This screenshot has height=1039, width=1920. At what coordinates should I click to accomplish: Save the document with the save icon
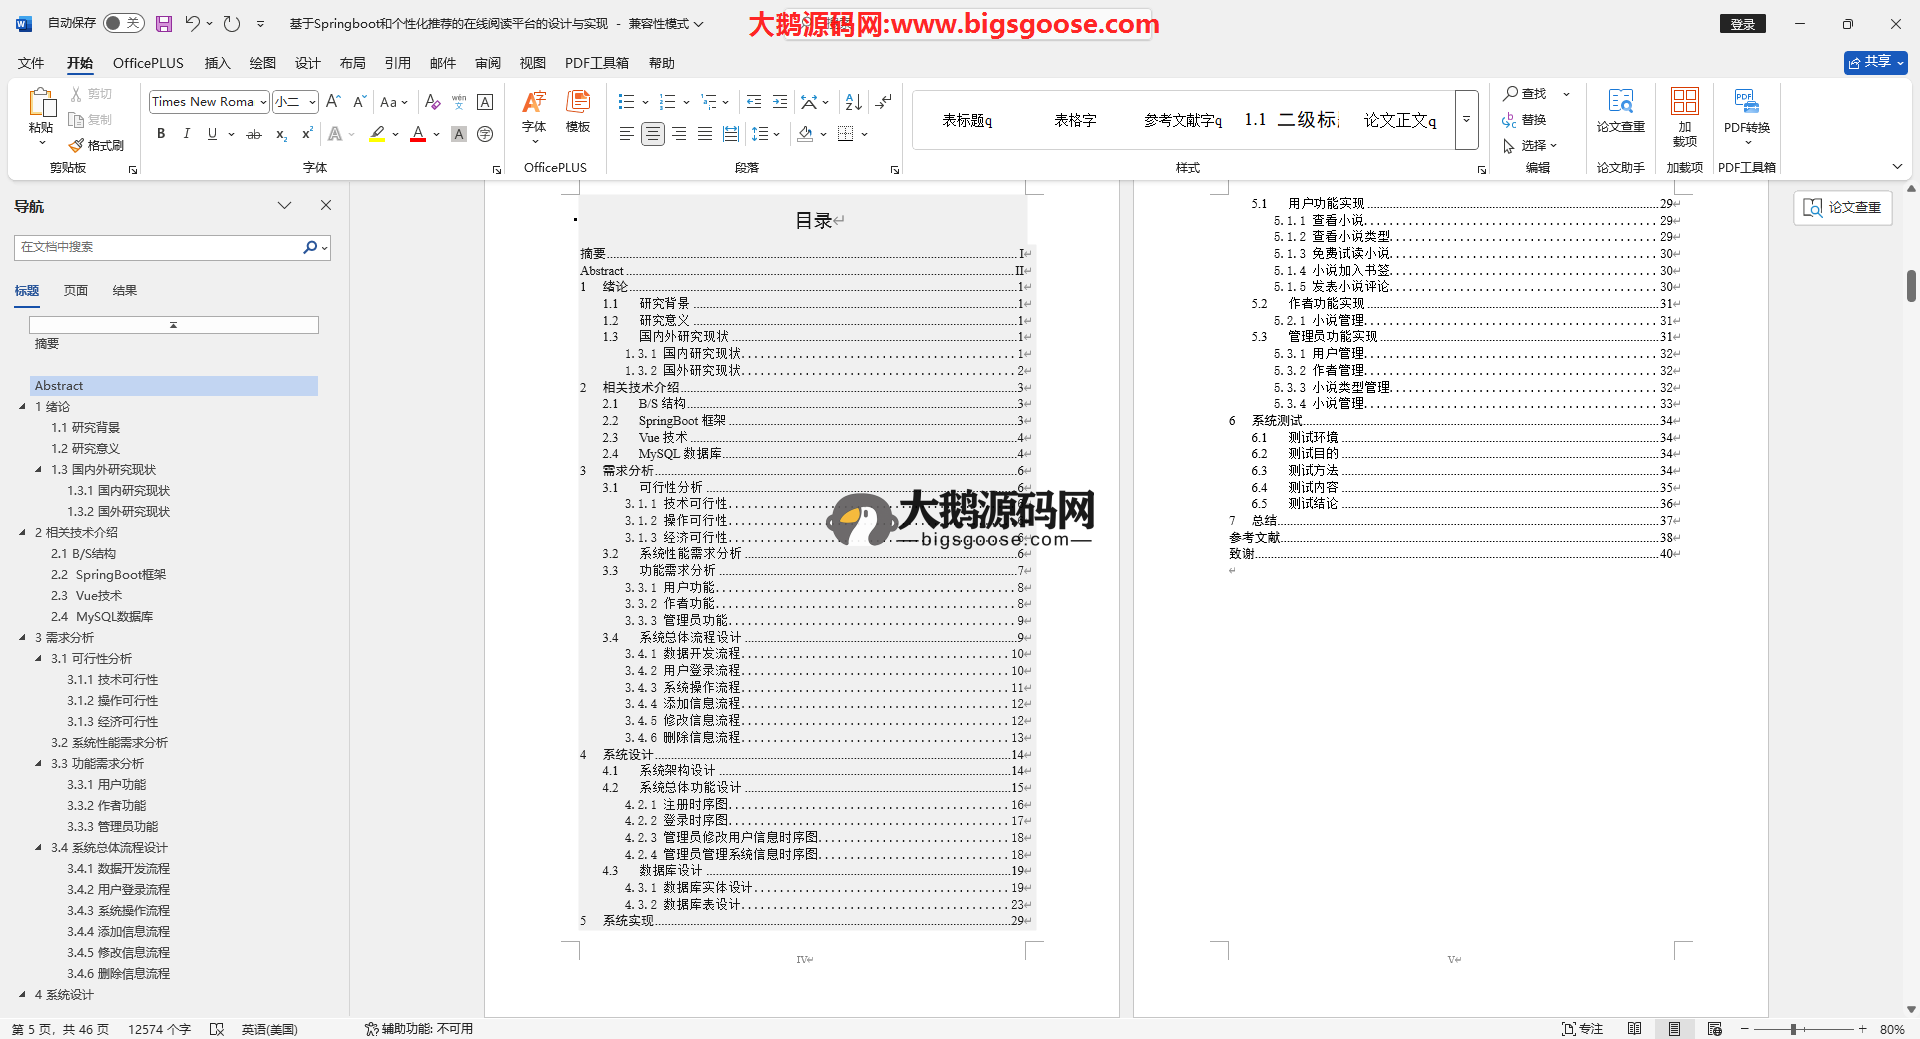pos(164,24)
